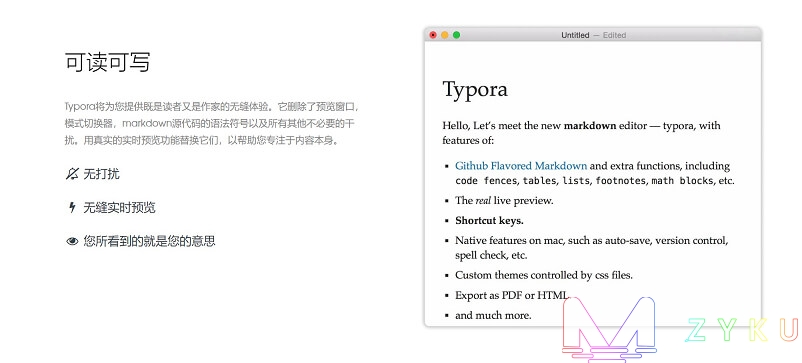This screenshot has height=363, width=802.
Task: Click the 您所看到的就是您的意思 label
Action: pos(149,241)
